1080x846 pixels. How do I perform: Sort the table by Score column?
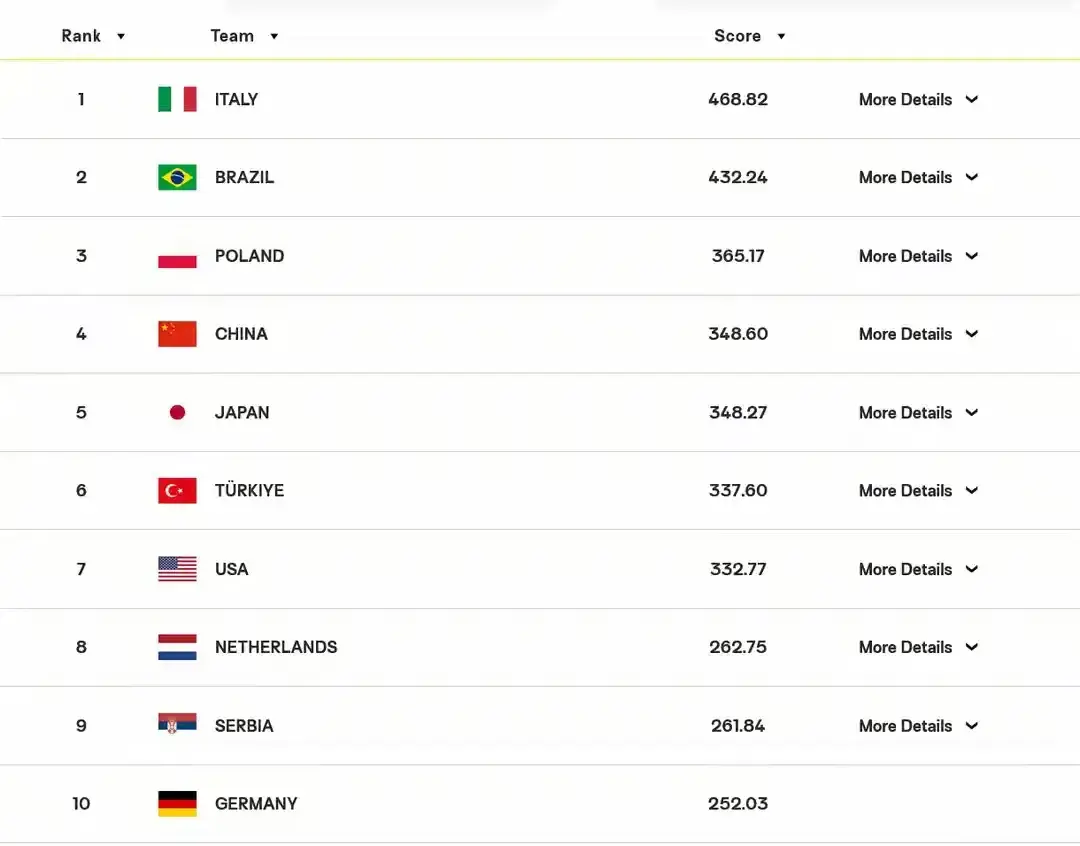(749, 36)
